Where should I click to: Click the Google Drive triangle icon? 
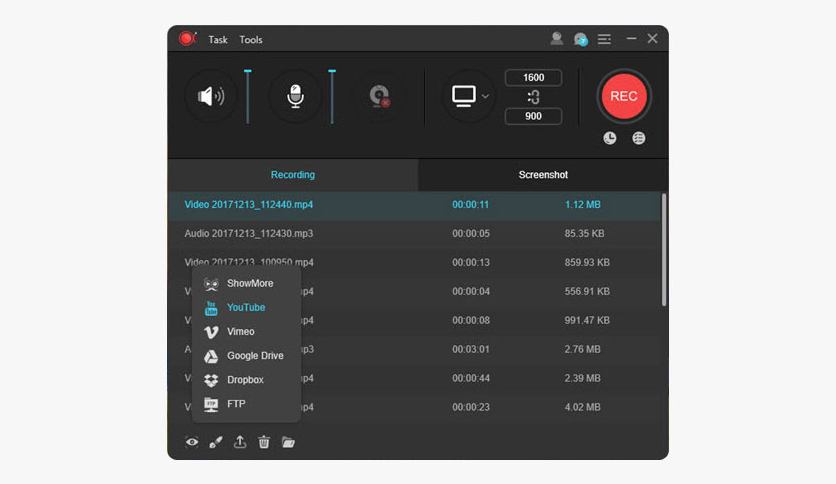pos(211,356)
